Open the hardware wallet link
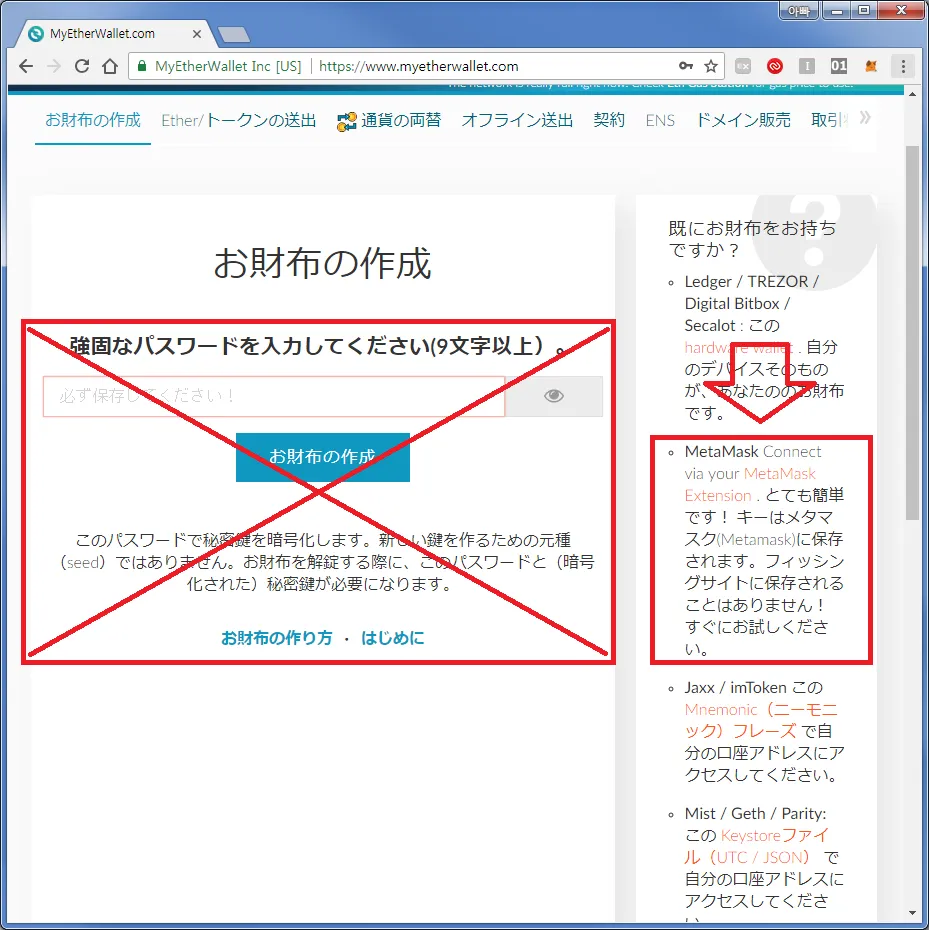The height and width of the screenshot is (930, 929). 739,348
